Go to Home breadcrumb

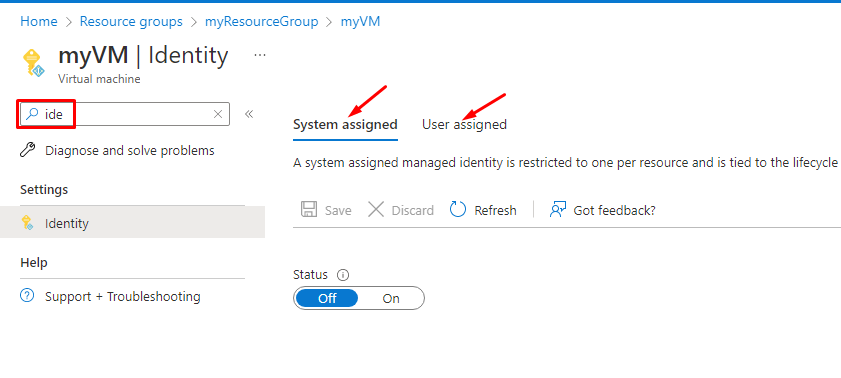coord(39,21)
